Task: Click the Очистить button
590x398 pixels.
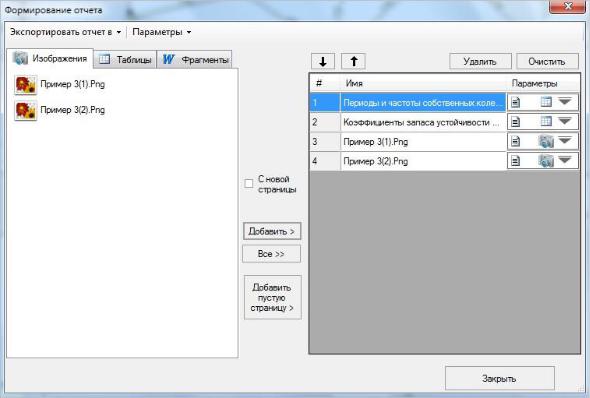Action: tap(547, 61)
